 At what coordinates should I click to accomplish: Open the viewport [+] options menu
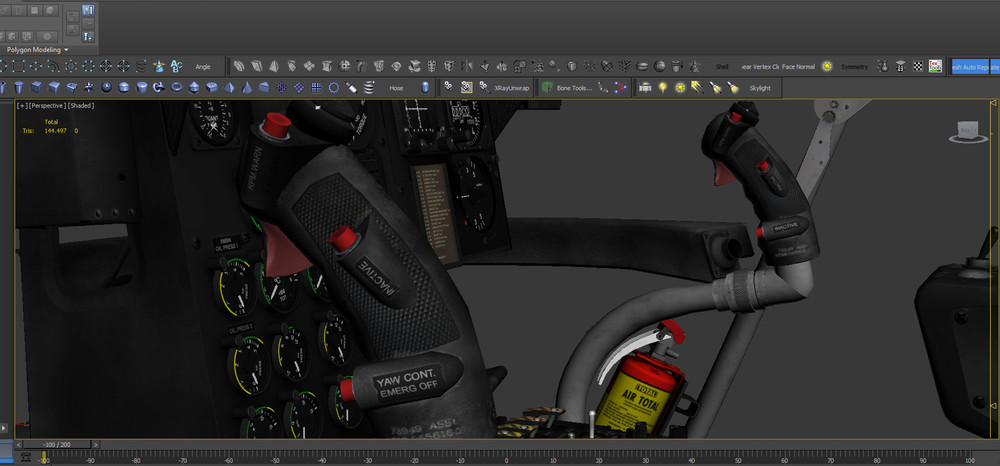[x=21, y=105]
